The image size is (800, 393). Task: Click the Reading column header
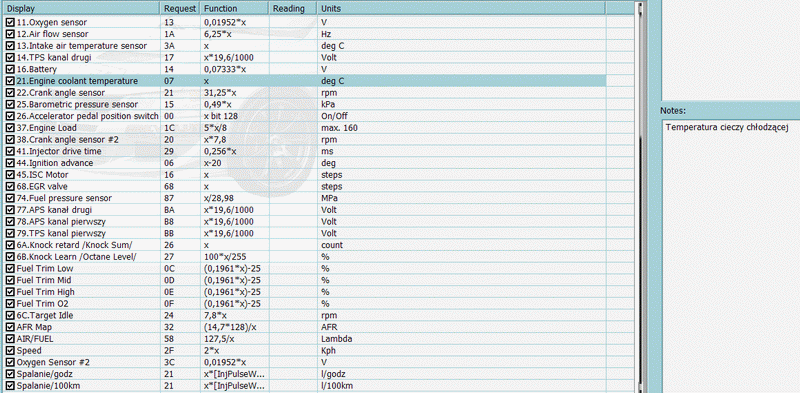coord(293,9)
